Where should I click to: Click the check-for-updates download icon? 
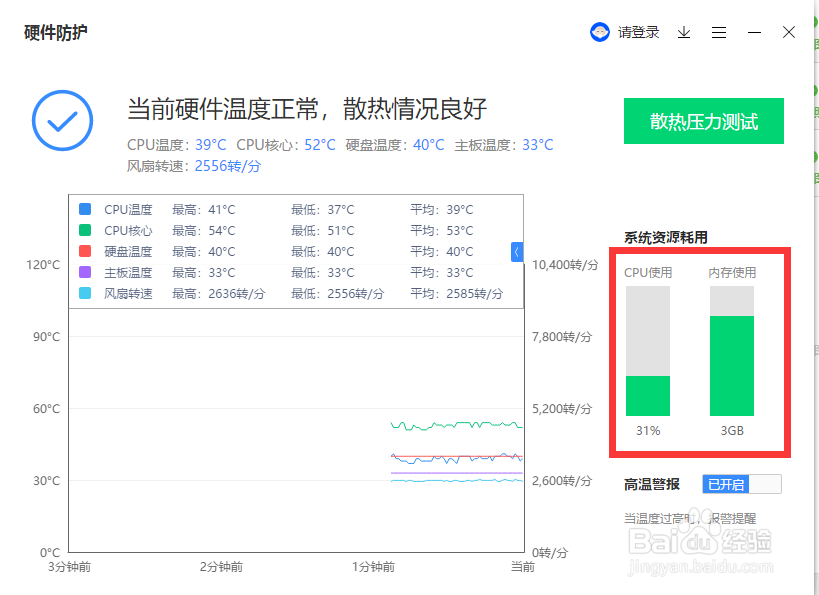click(x=684, y=31)
